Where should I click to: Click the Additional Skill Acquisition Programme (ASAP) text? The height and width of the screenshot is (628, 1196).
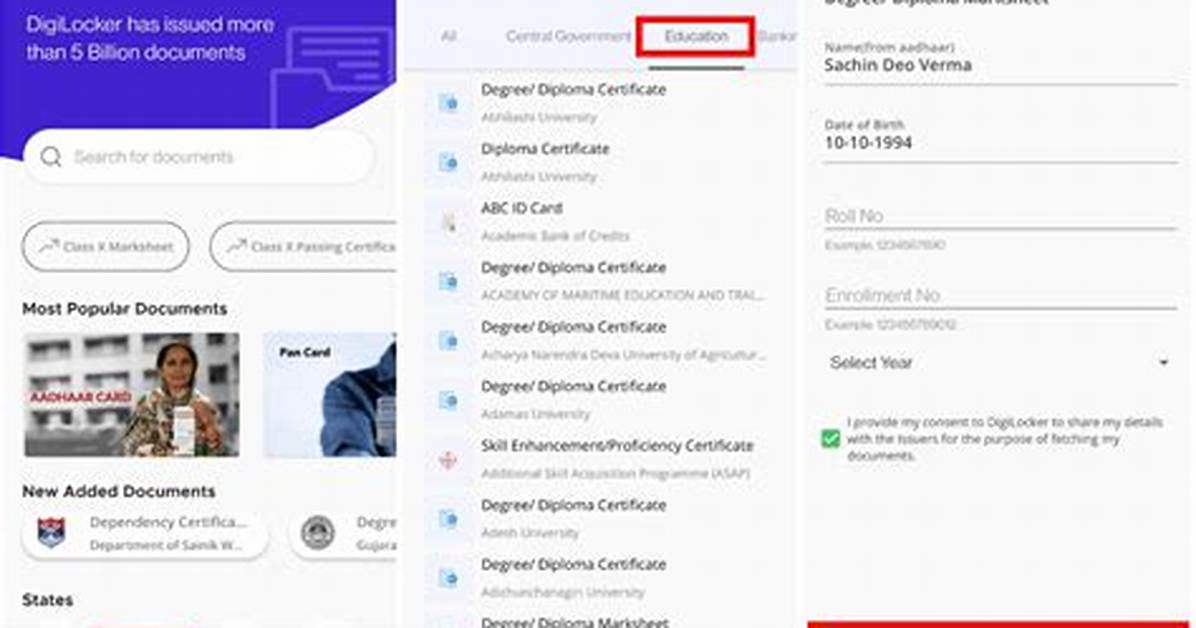(616, 474)
